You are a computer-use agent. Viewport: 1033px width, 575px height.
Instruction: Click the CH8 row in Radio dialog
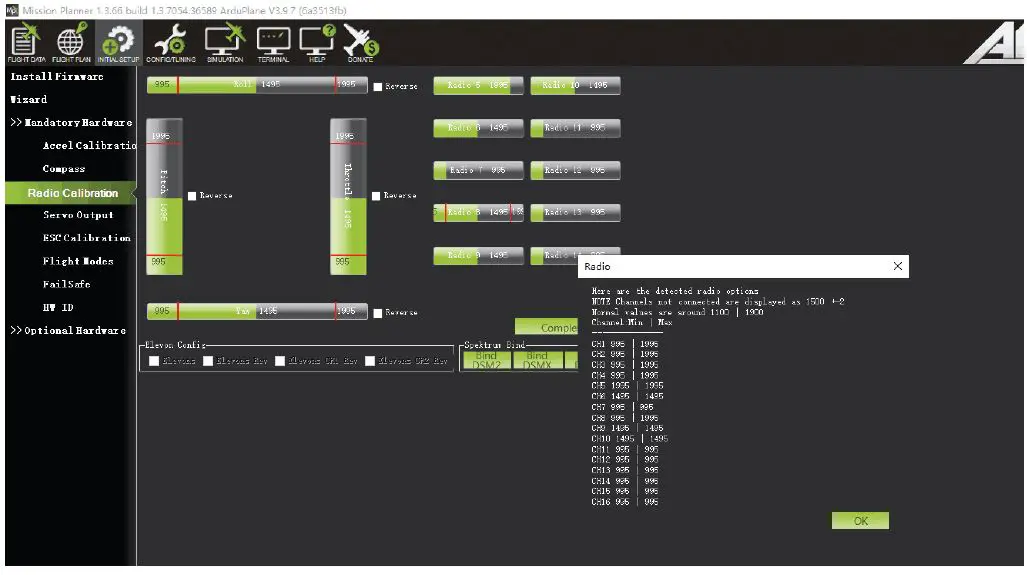[x=625, y=418]
